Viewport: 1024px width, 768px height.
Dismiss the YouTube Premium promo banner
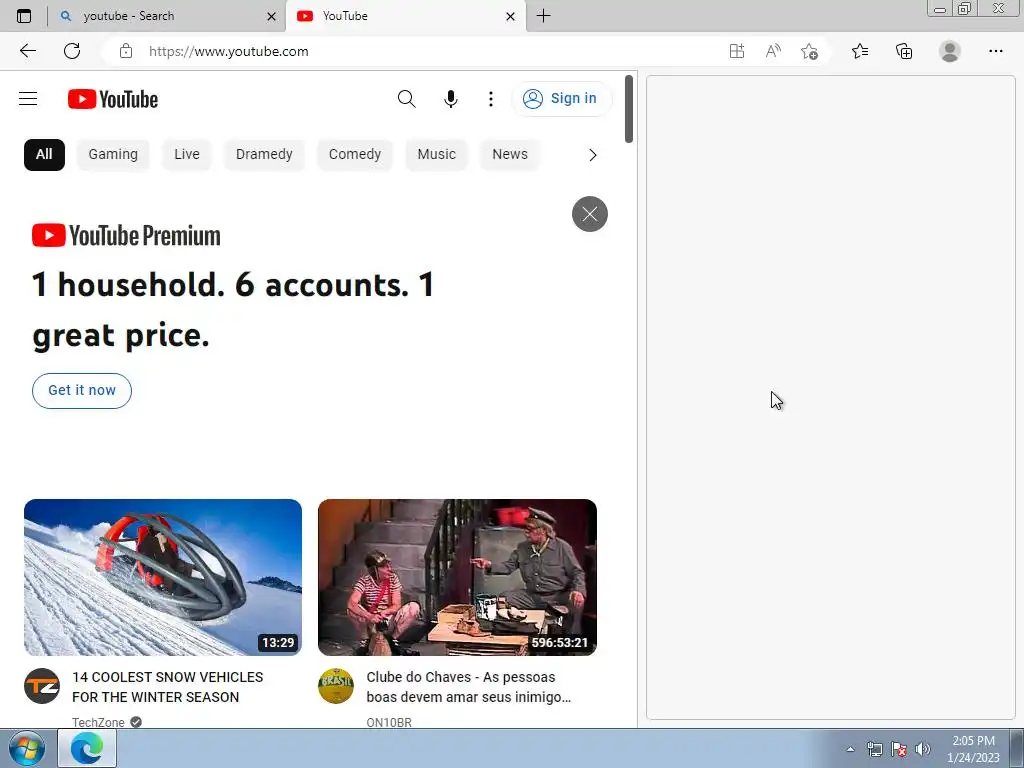pyautogui.click(x=590, y=214)
